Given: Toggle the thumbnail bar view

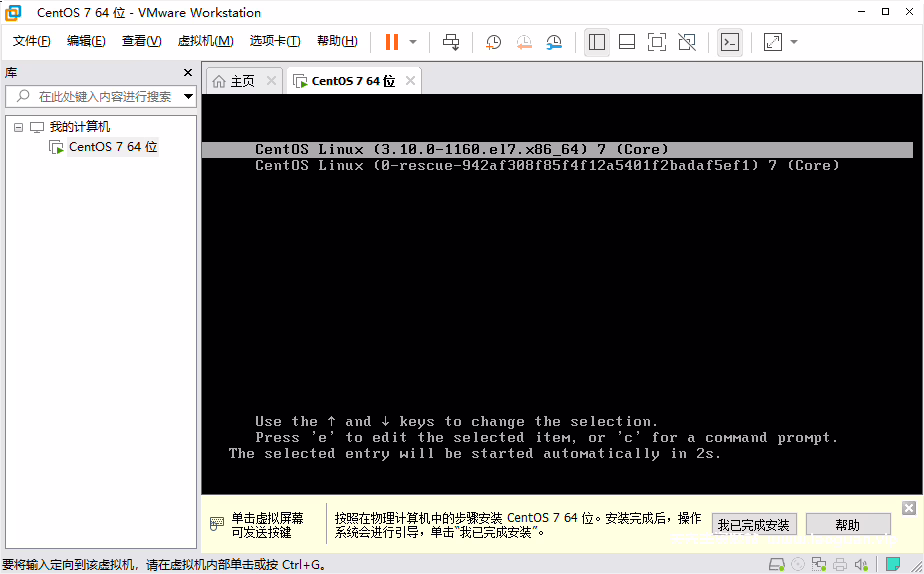Looking at the screenshot, I should tap(627, 42).
